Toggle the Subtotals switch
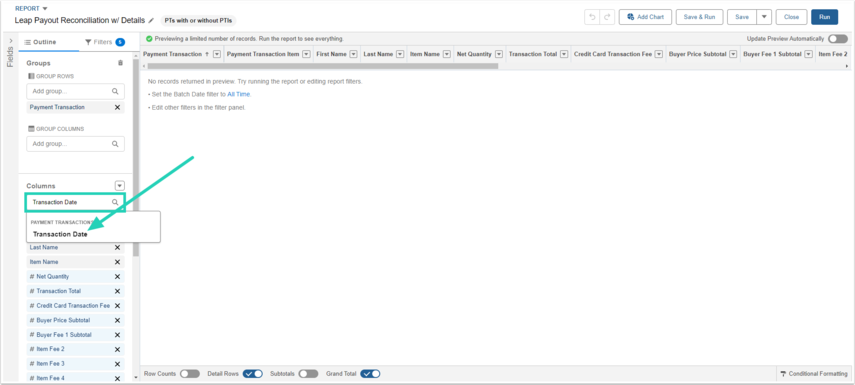Screen dimensions: 855x385 pyautogui.click(x=308, y=374)
